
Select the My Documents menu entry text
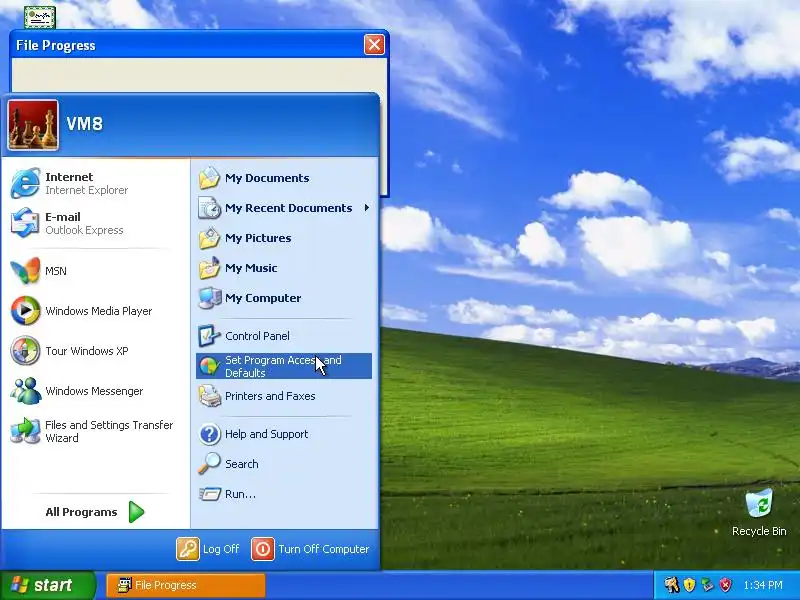[x=267, y=178]
